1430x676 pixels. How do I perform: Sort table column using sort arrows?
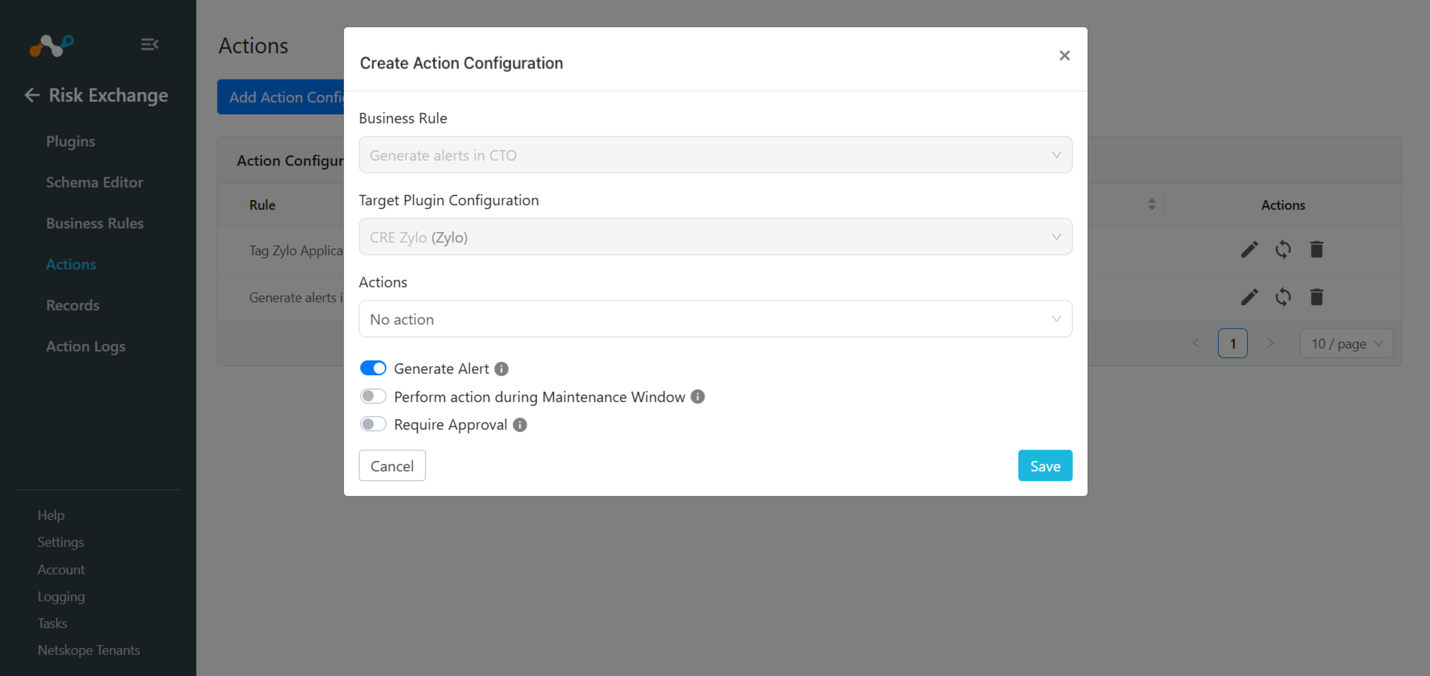click(1152, 205)
